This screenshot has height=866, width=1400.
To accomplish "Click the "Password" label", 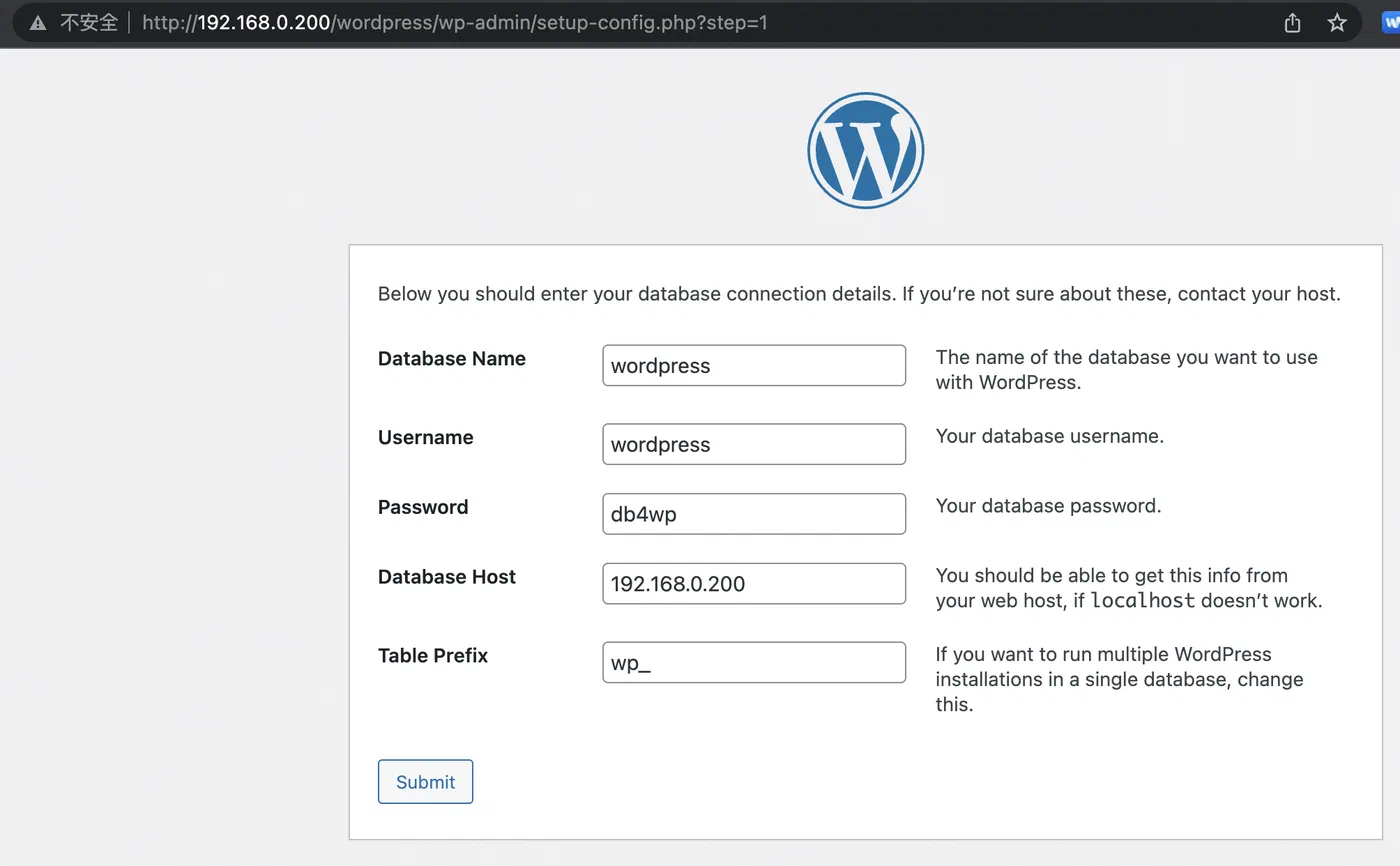I will [x=423, y=507].
